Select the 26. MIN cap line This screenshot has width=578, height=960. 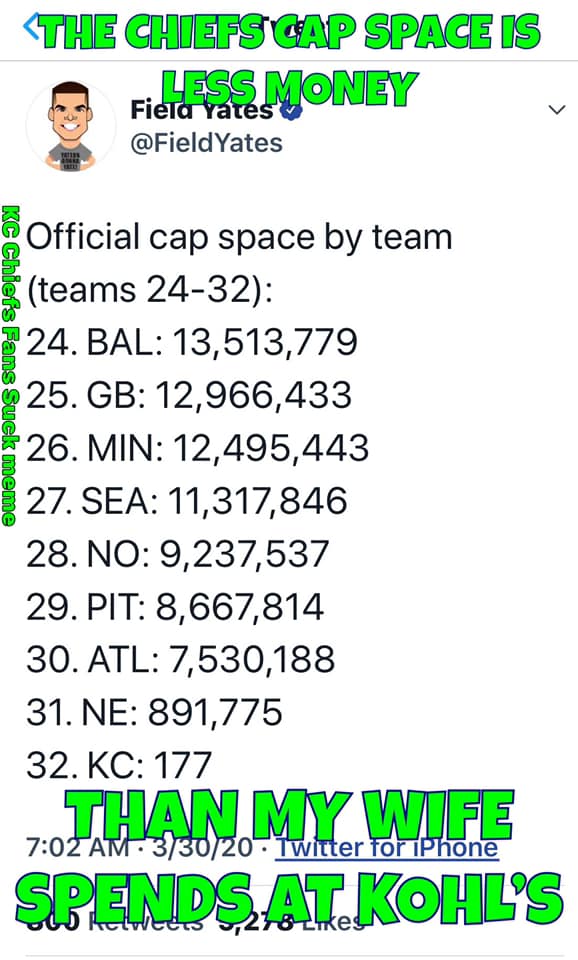(197, 448)
